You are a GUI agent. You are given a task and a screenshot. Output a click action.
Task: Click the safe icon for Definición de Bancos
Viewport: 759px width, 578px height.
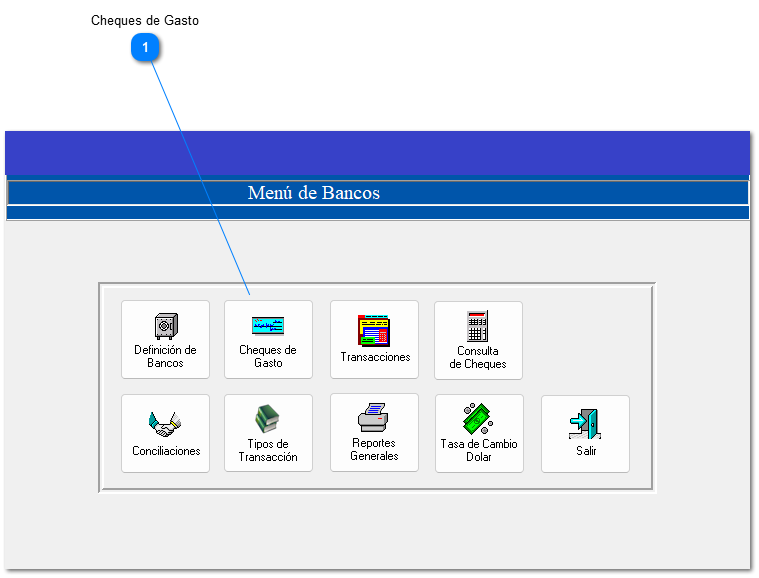click(x=165, y=326)
